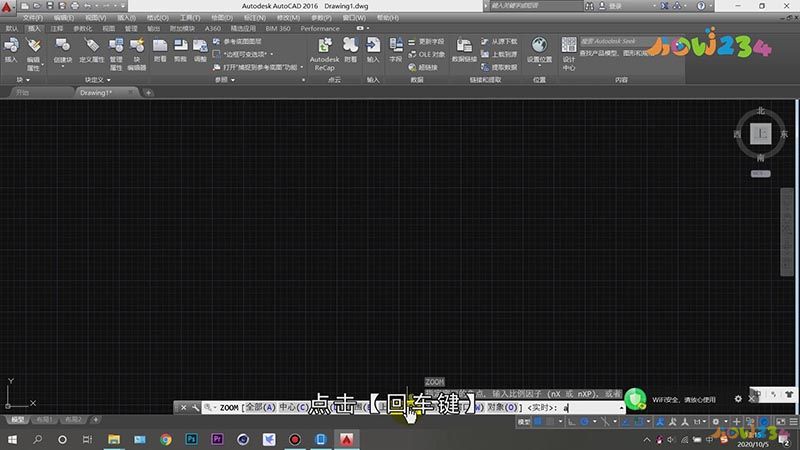Click Upload to Source (上载到源) button
Image resolution: width=800 pixels, height=450 pixels.
click(x=499, y=54)
